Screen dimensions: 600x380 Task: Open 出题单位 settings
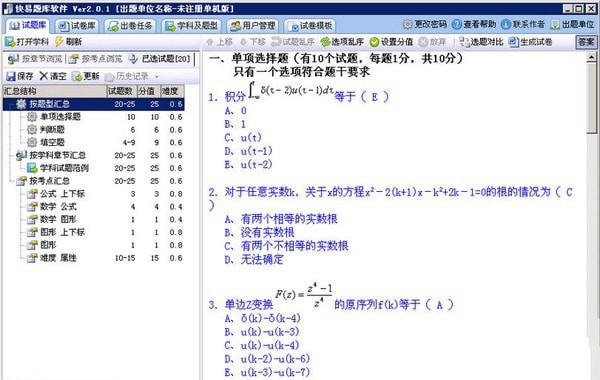(x=572, y=24)
